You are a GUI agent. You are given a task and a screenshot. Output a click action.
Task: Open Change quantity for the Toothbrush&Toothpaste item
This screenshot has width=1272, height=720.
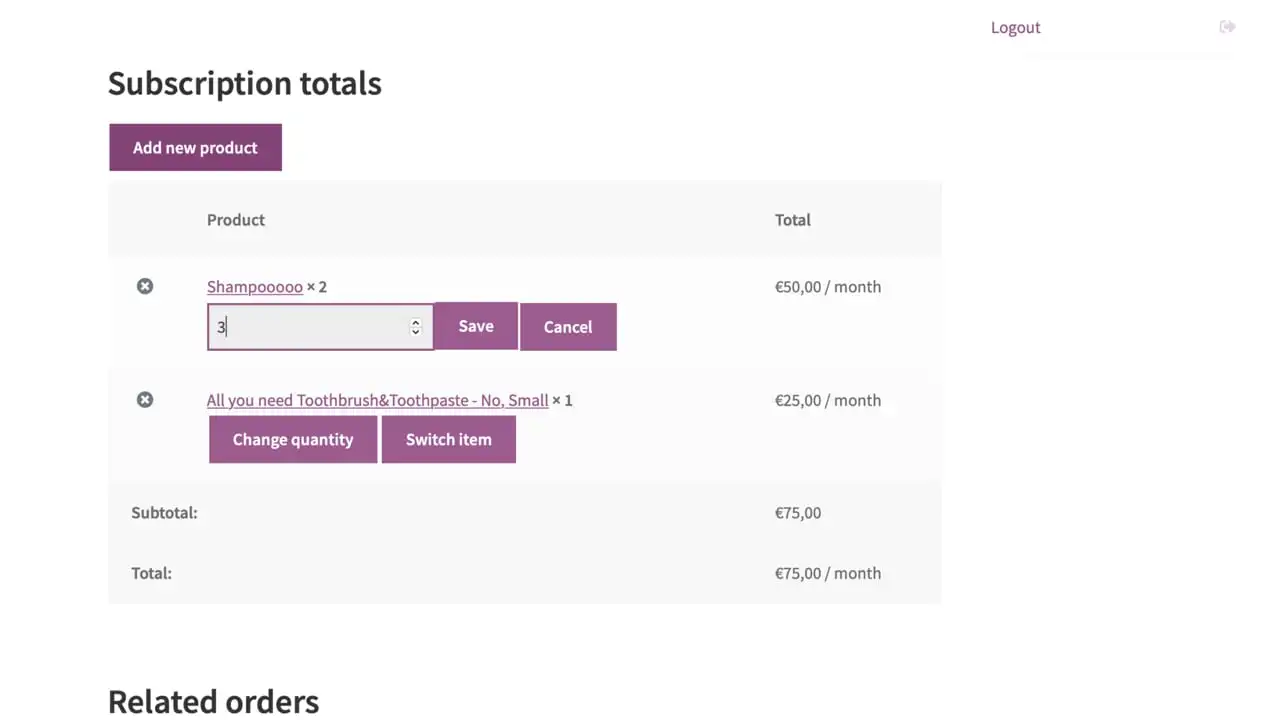click(293, 440)
